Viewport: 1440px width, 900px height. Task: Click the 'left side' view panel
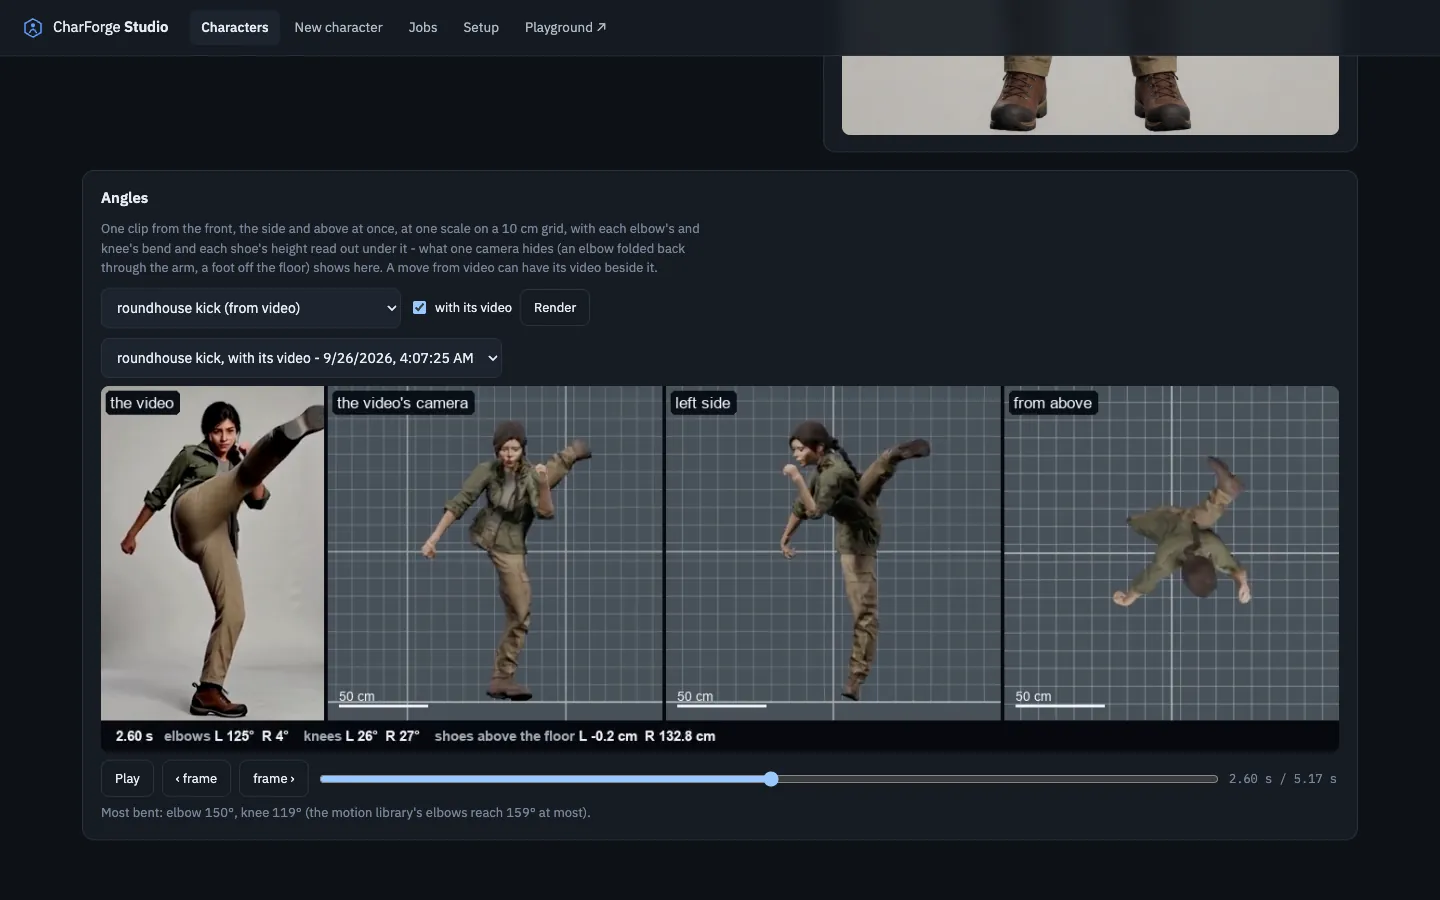coord(833,553)
